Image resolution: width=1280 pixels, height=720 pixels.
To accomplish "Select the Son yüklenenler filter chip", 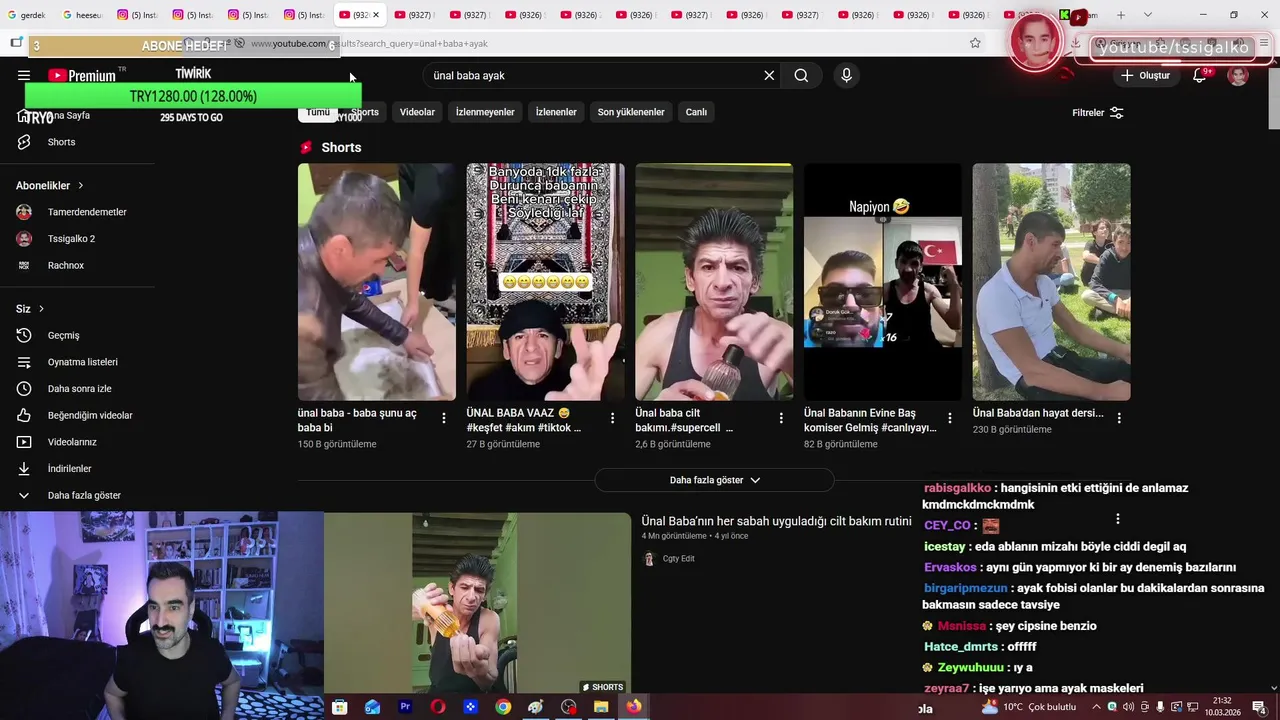I will pos(631,112).
